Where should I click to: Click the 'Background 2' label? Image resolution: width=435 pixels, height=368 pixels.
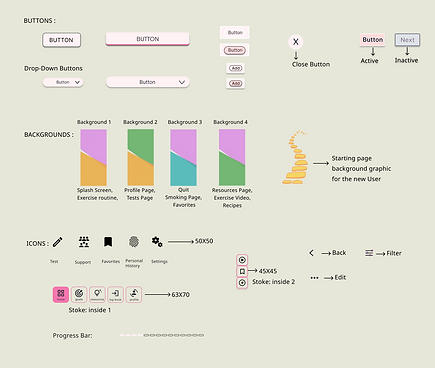(x=140, y=122)
